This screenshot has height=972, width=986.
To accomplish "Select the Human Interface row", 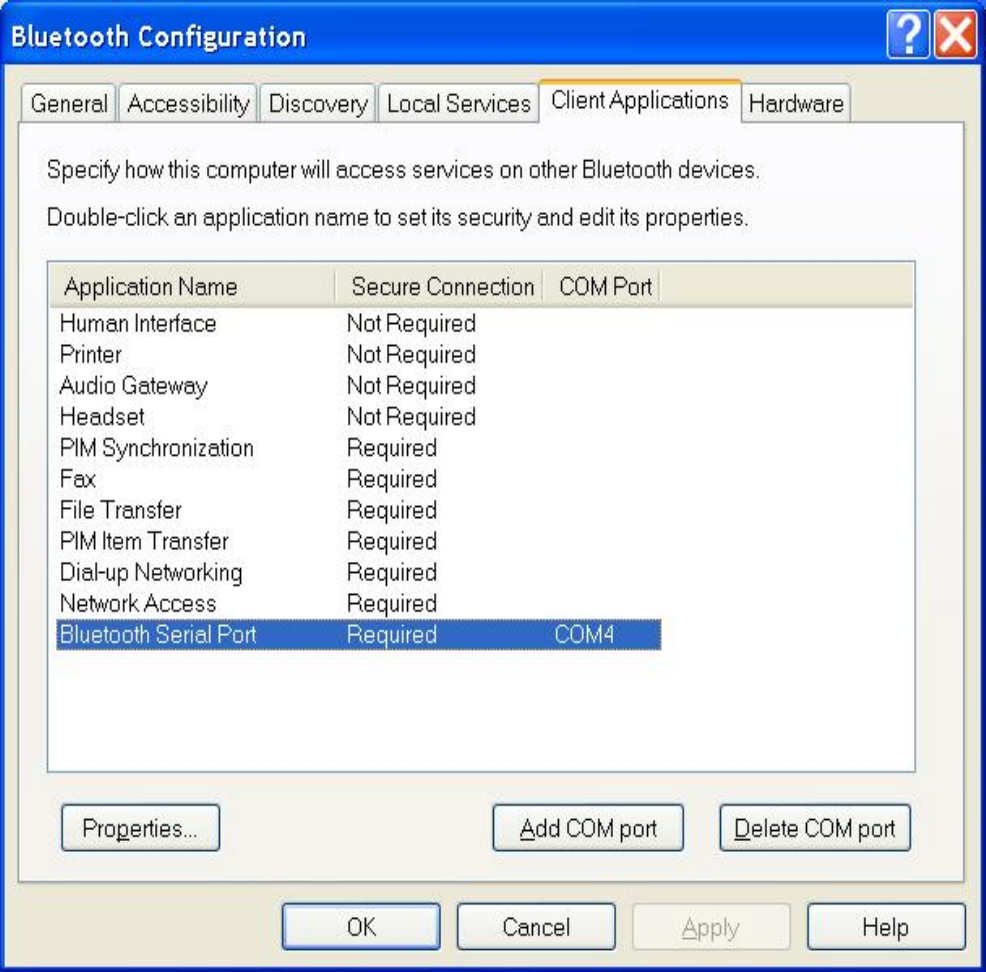I will tap(358, 323).
